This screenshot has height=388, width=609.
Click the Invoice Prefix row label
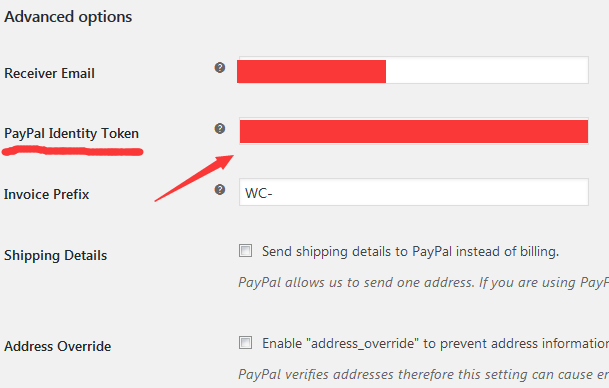pos(47,194)
